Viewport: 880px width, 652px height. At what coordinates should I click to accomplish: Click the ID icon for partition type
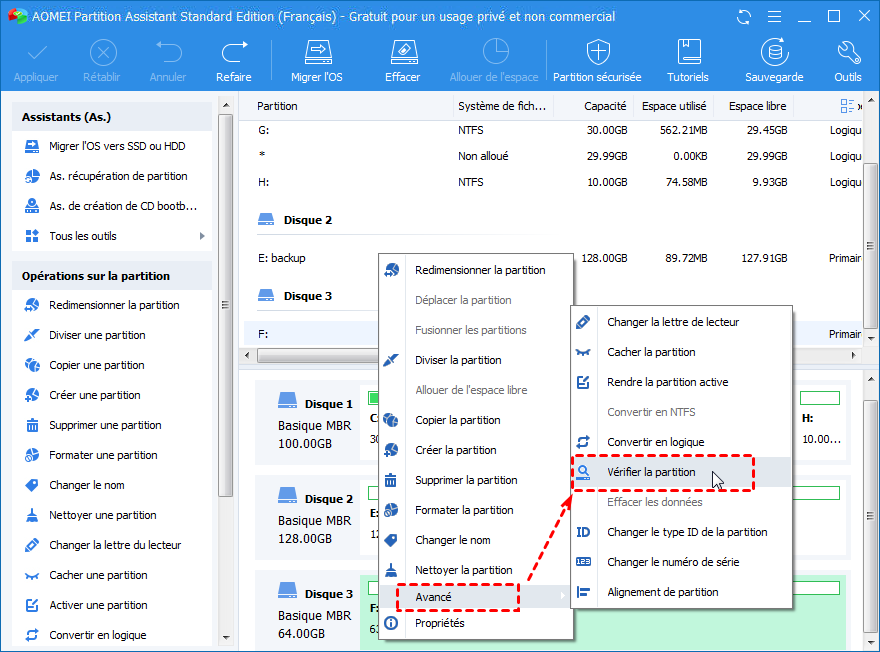pos(583,532)
